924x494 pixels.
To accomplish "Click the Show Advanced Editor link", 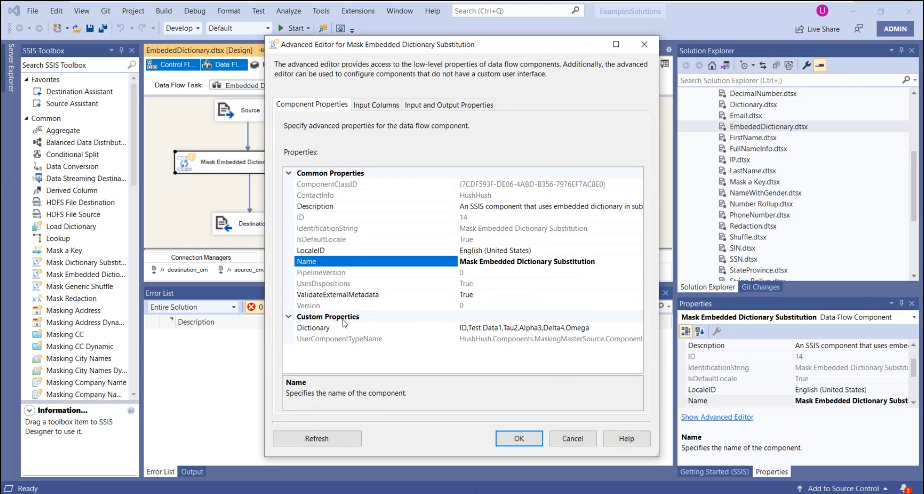I will click(x=717, y=417).
